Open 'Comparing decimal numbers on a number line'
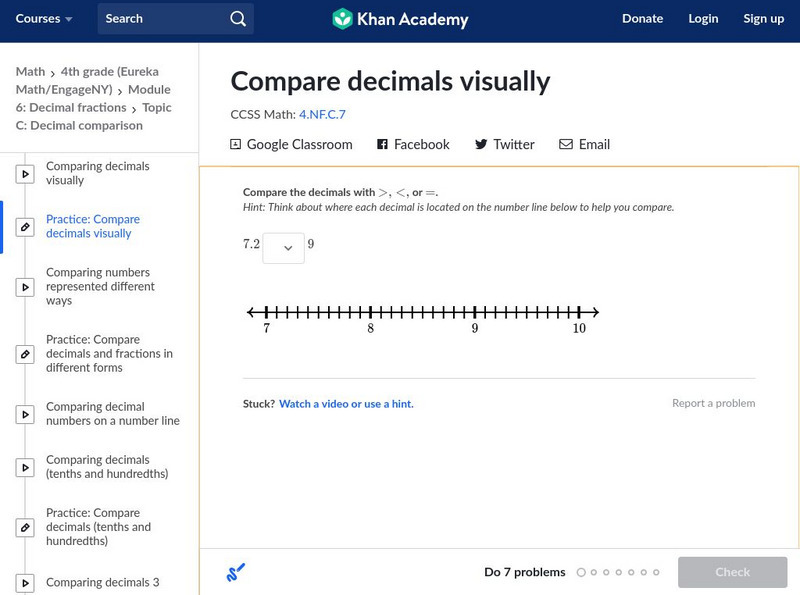The height and width of the screenshot is (595, 800). click(113, 414)
